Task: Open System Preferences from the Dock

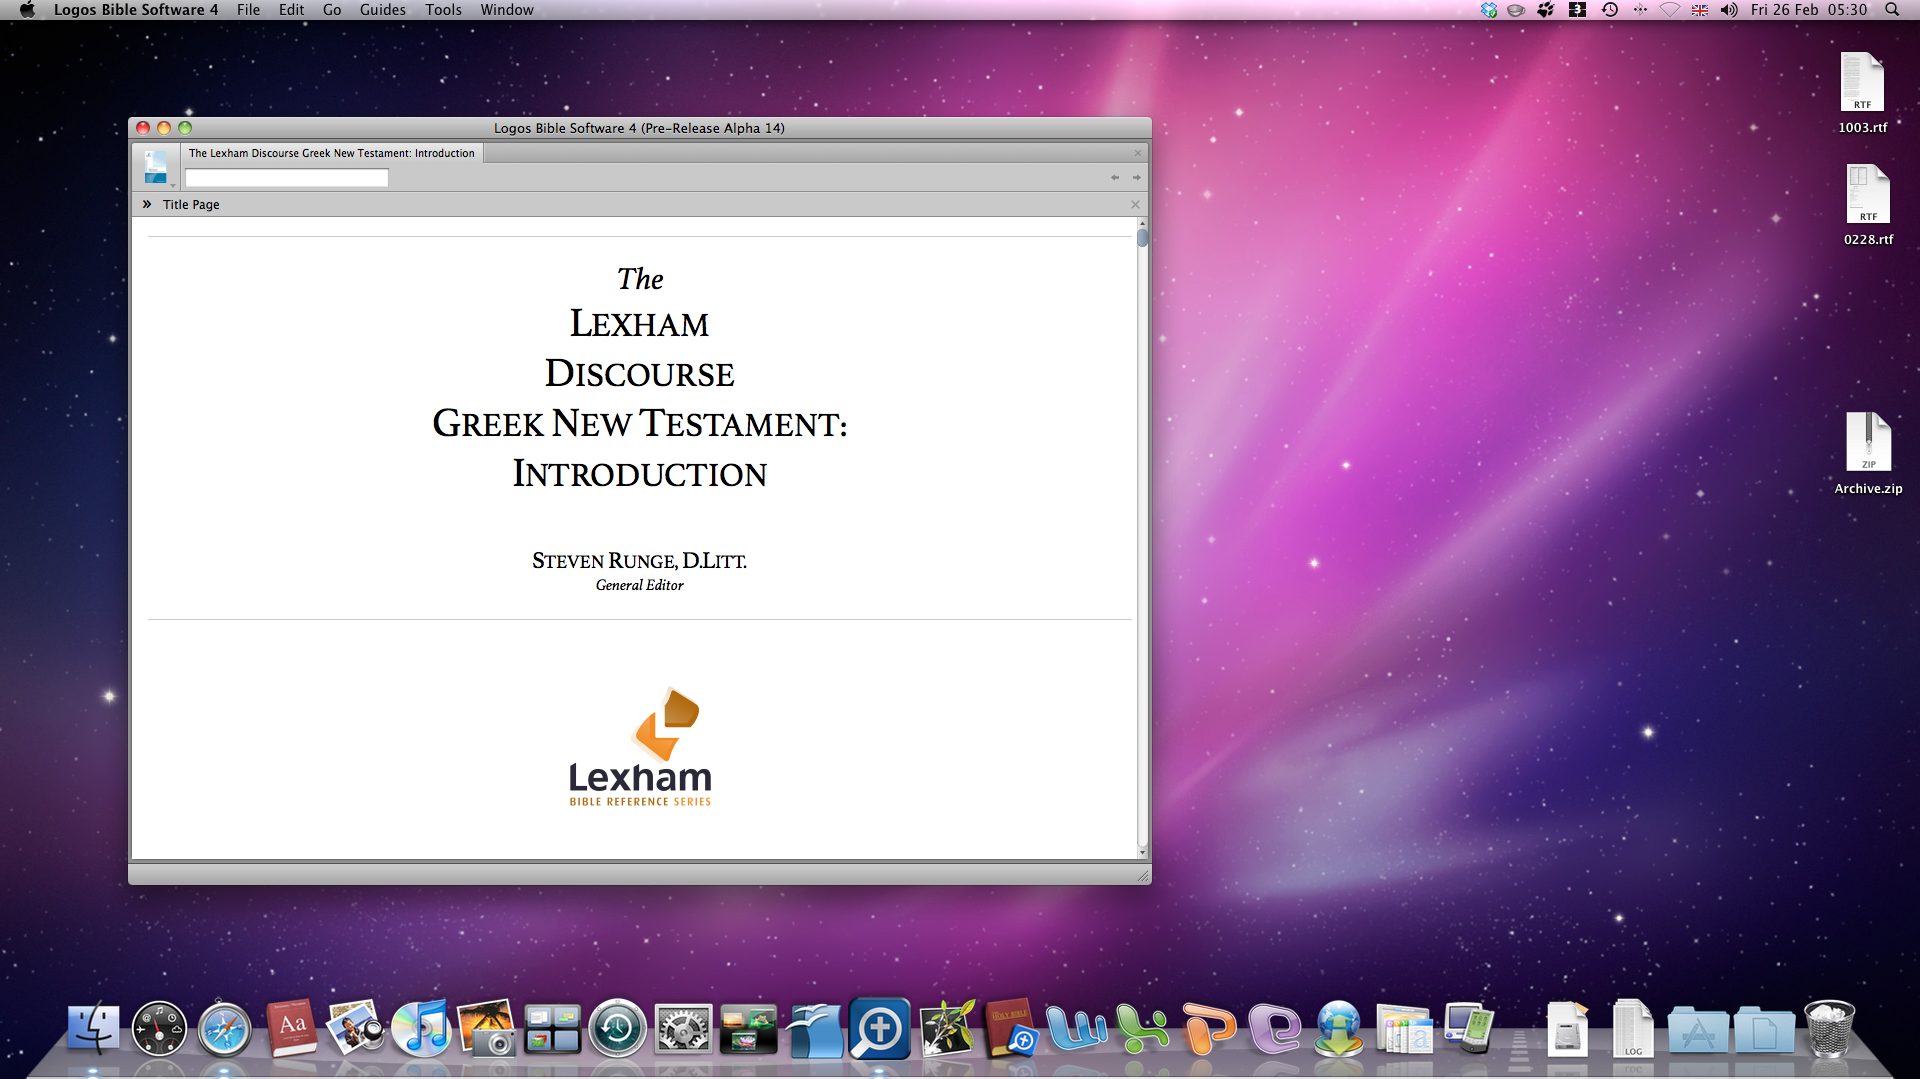Action: point(683,1029)
